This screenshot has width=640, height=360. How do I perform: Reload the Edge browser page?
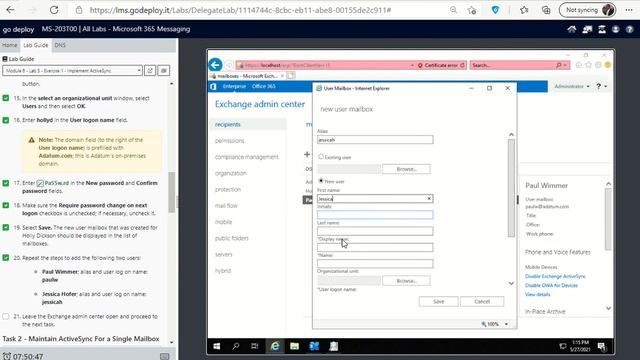pyautogui.click(x=54, y=10)
